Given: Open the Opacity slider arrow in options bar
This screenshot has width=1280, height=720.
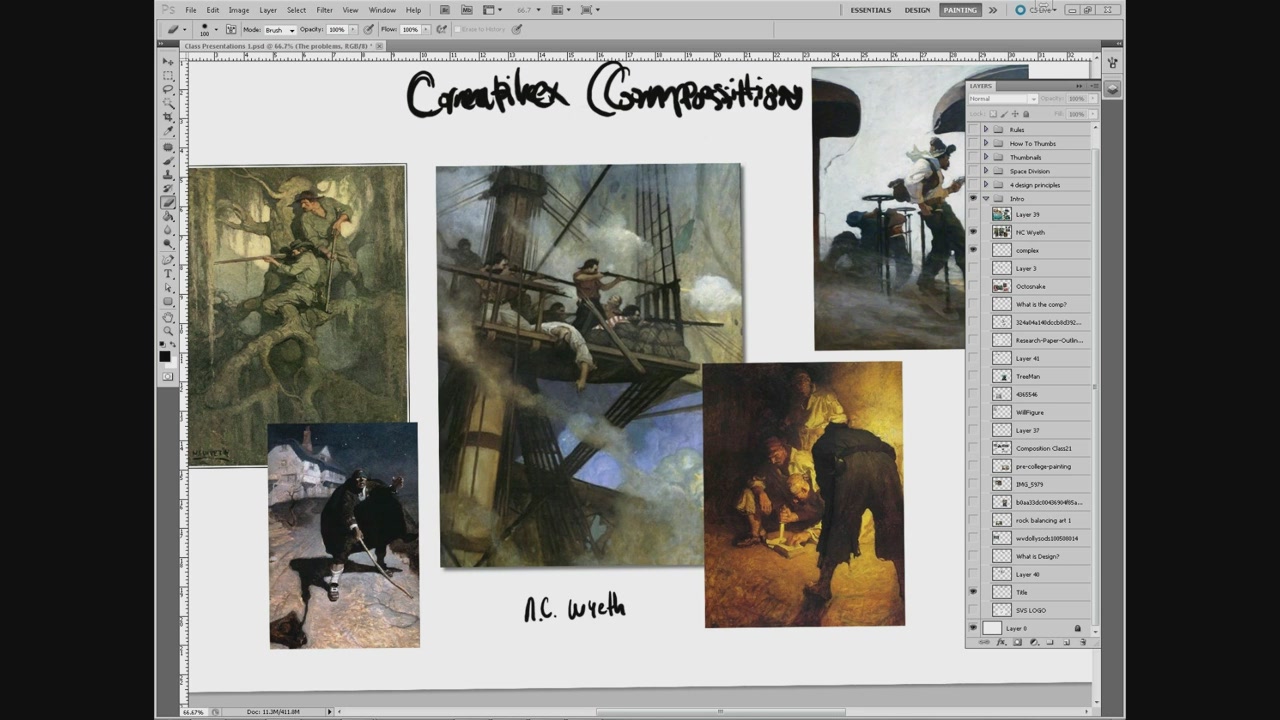Looking at the screenshot, I should [353, 29].
